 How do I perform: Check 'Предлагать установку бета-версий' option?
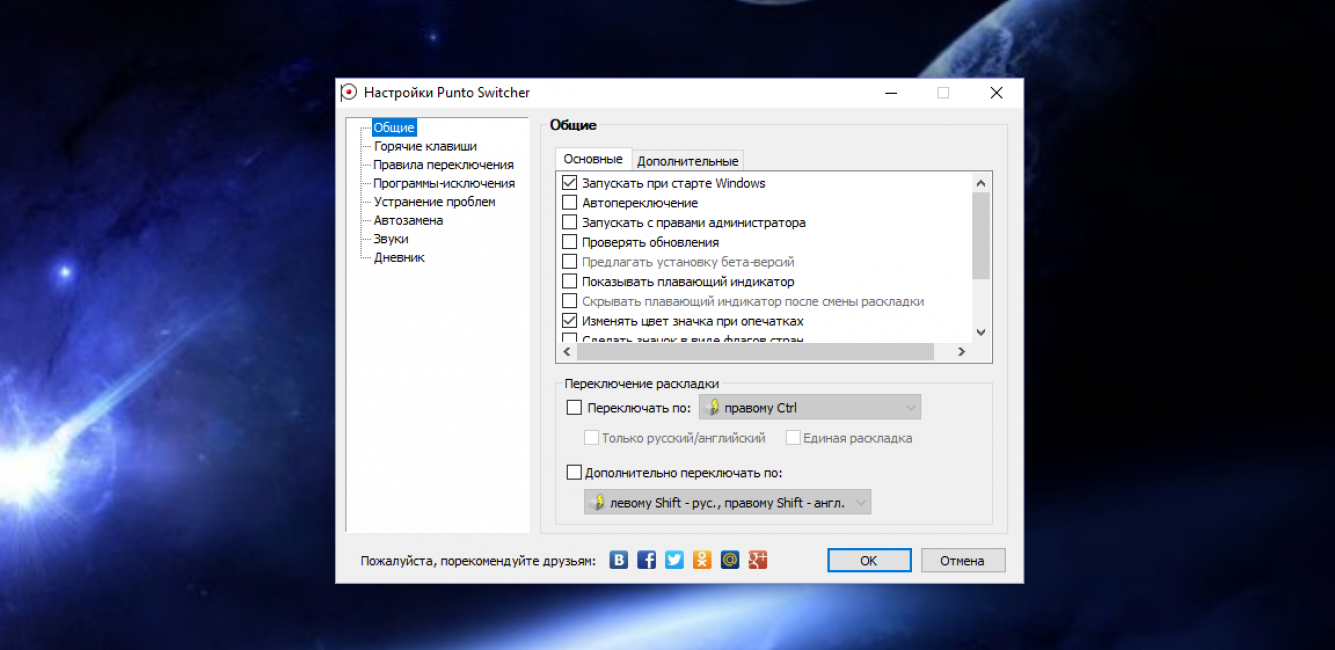click(570, 262)
